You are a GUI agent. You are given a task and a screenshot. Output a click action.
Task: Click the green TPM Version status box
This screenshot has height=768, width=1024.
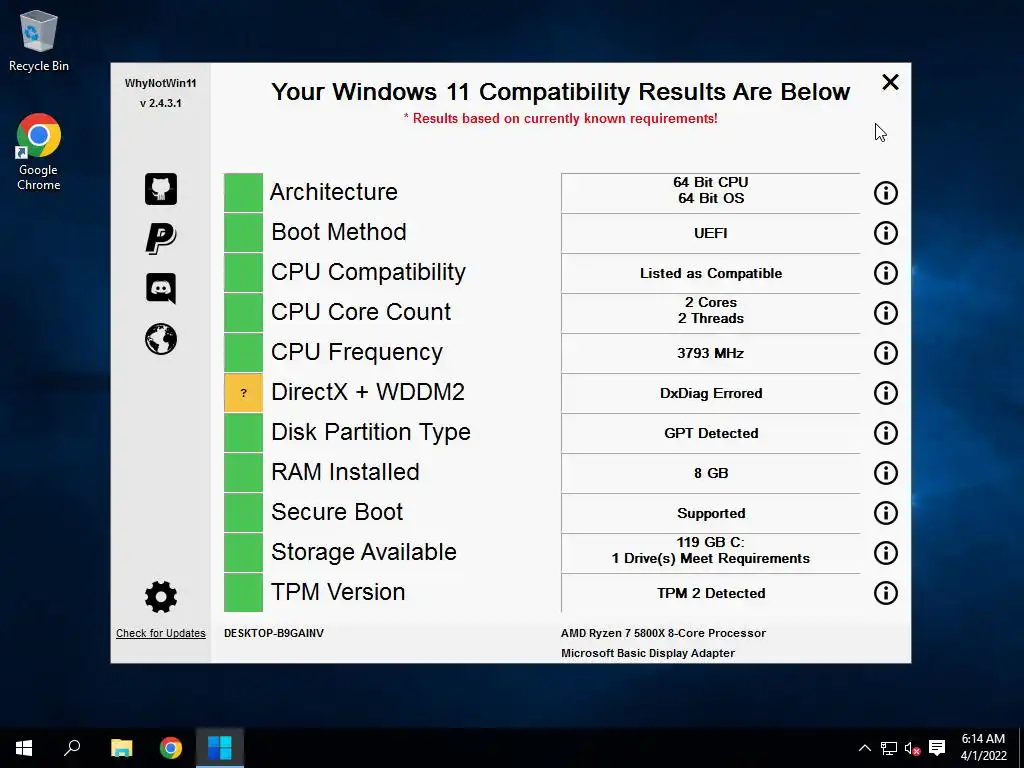(243, 592)
